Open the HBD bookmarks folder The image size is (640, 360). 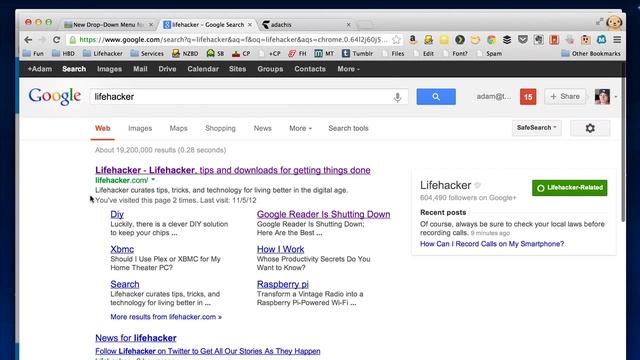coord(64,53)
